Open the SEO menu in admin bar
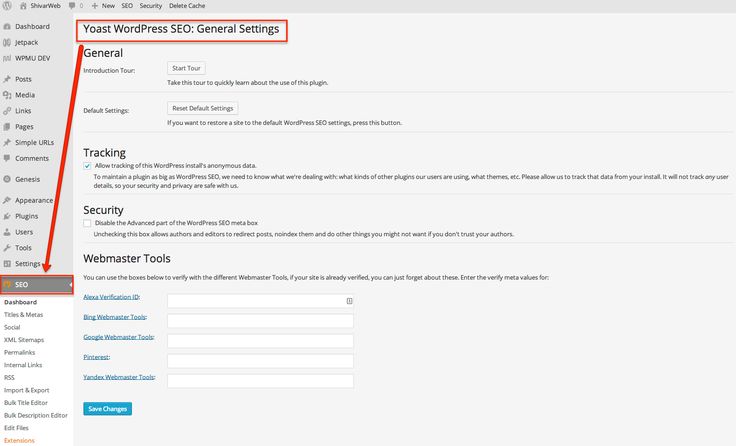Image resolution: width=736 pixels, height=446 pixels. (x=127, y=6)
